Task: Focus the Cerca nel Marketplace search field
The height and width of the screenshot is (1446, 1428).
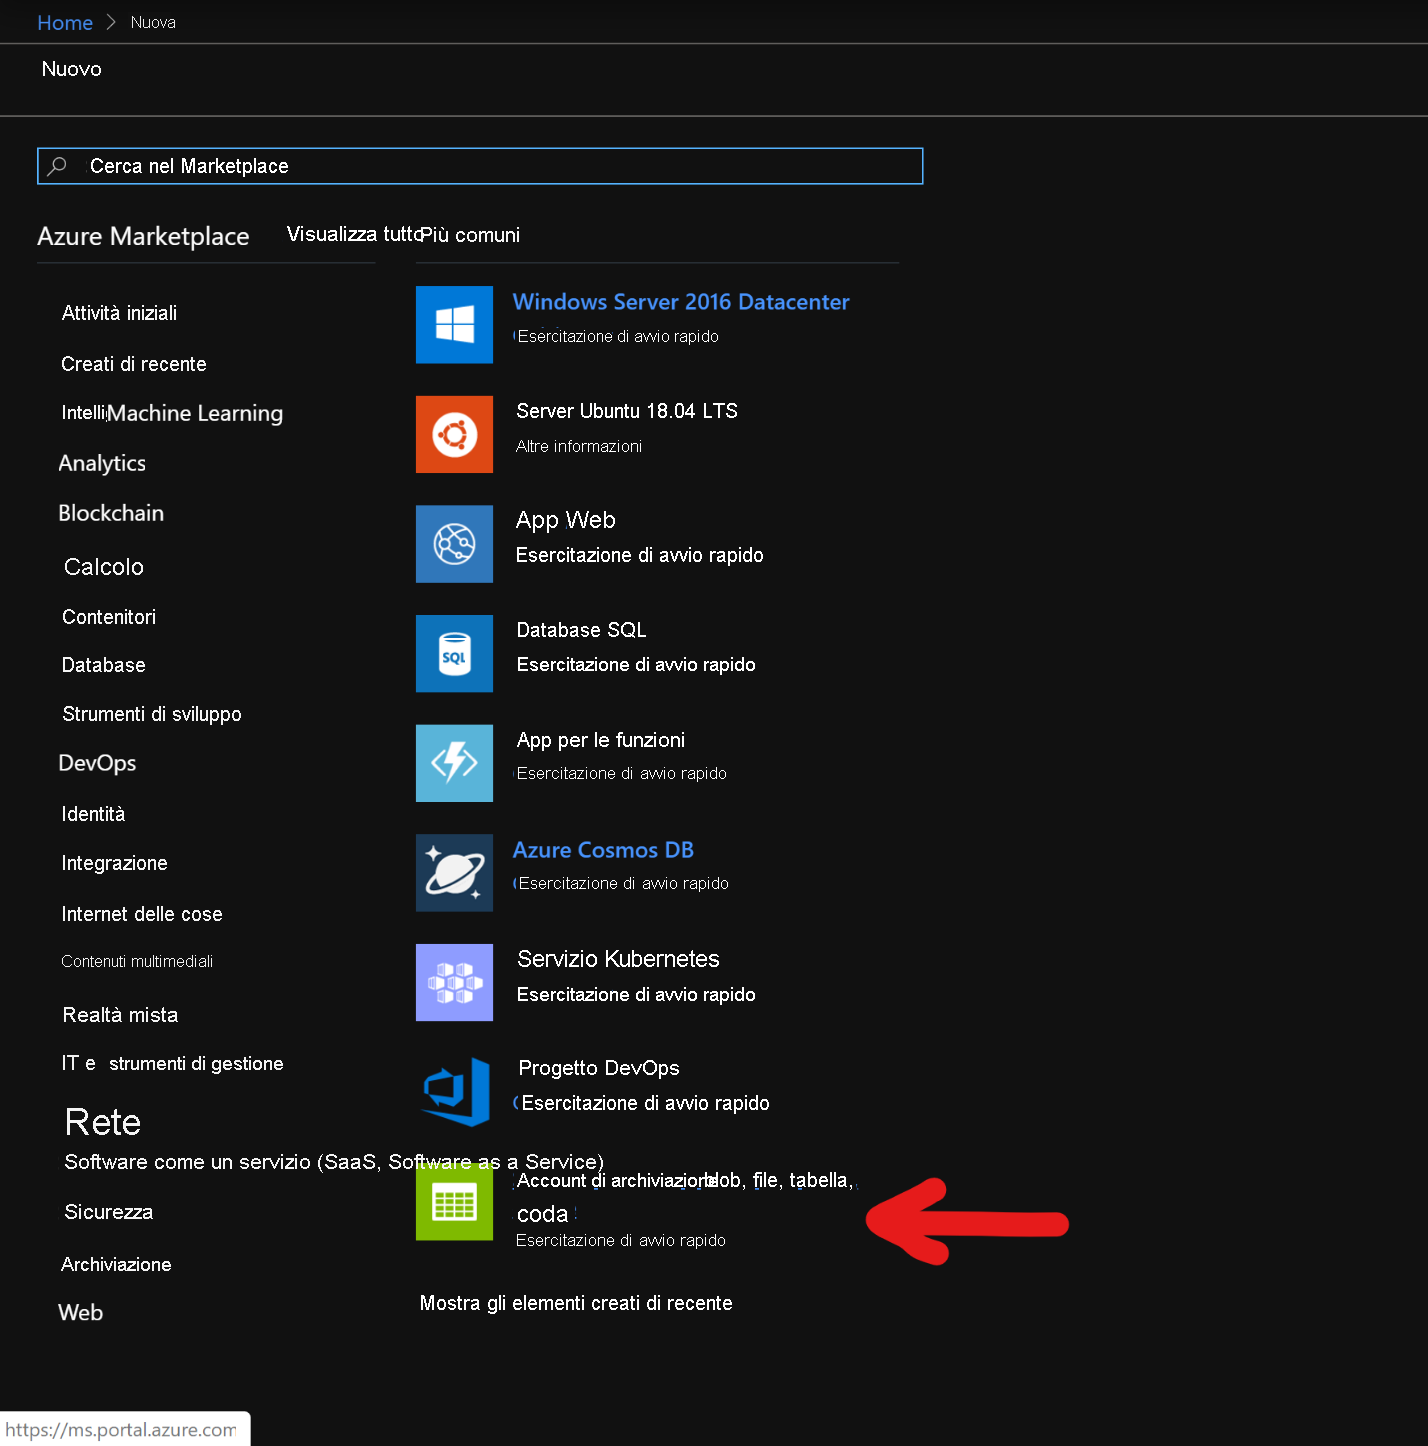Action: click(480, 166)
